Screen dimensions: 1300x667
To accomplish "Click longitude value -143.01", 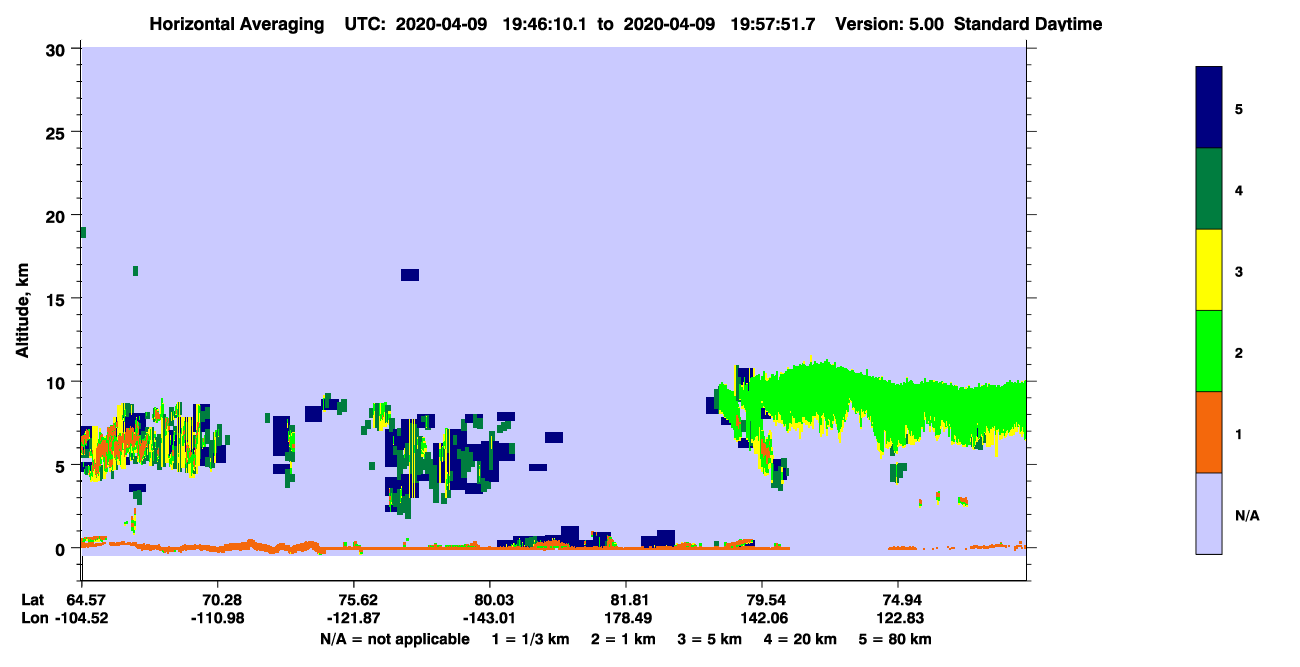I will click(489, 618).
